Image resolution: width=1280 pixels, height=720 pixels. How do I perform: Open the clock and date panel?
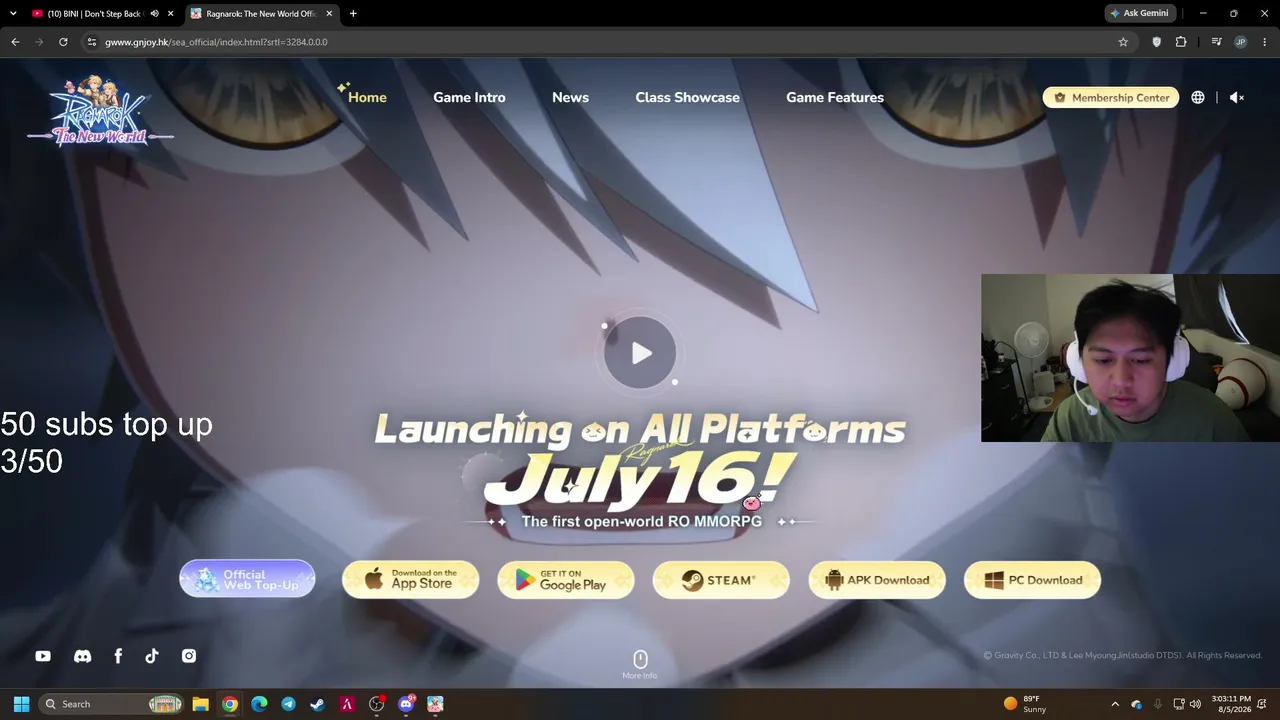coord(1231,704)
